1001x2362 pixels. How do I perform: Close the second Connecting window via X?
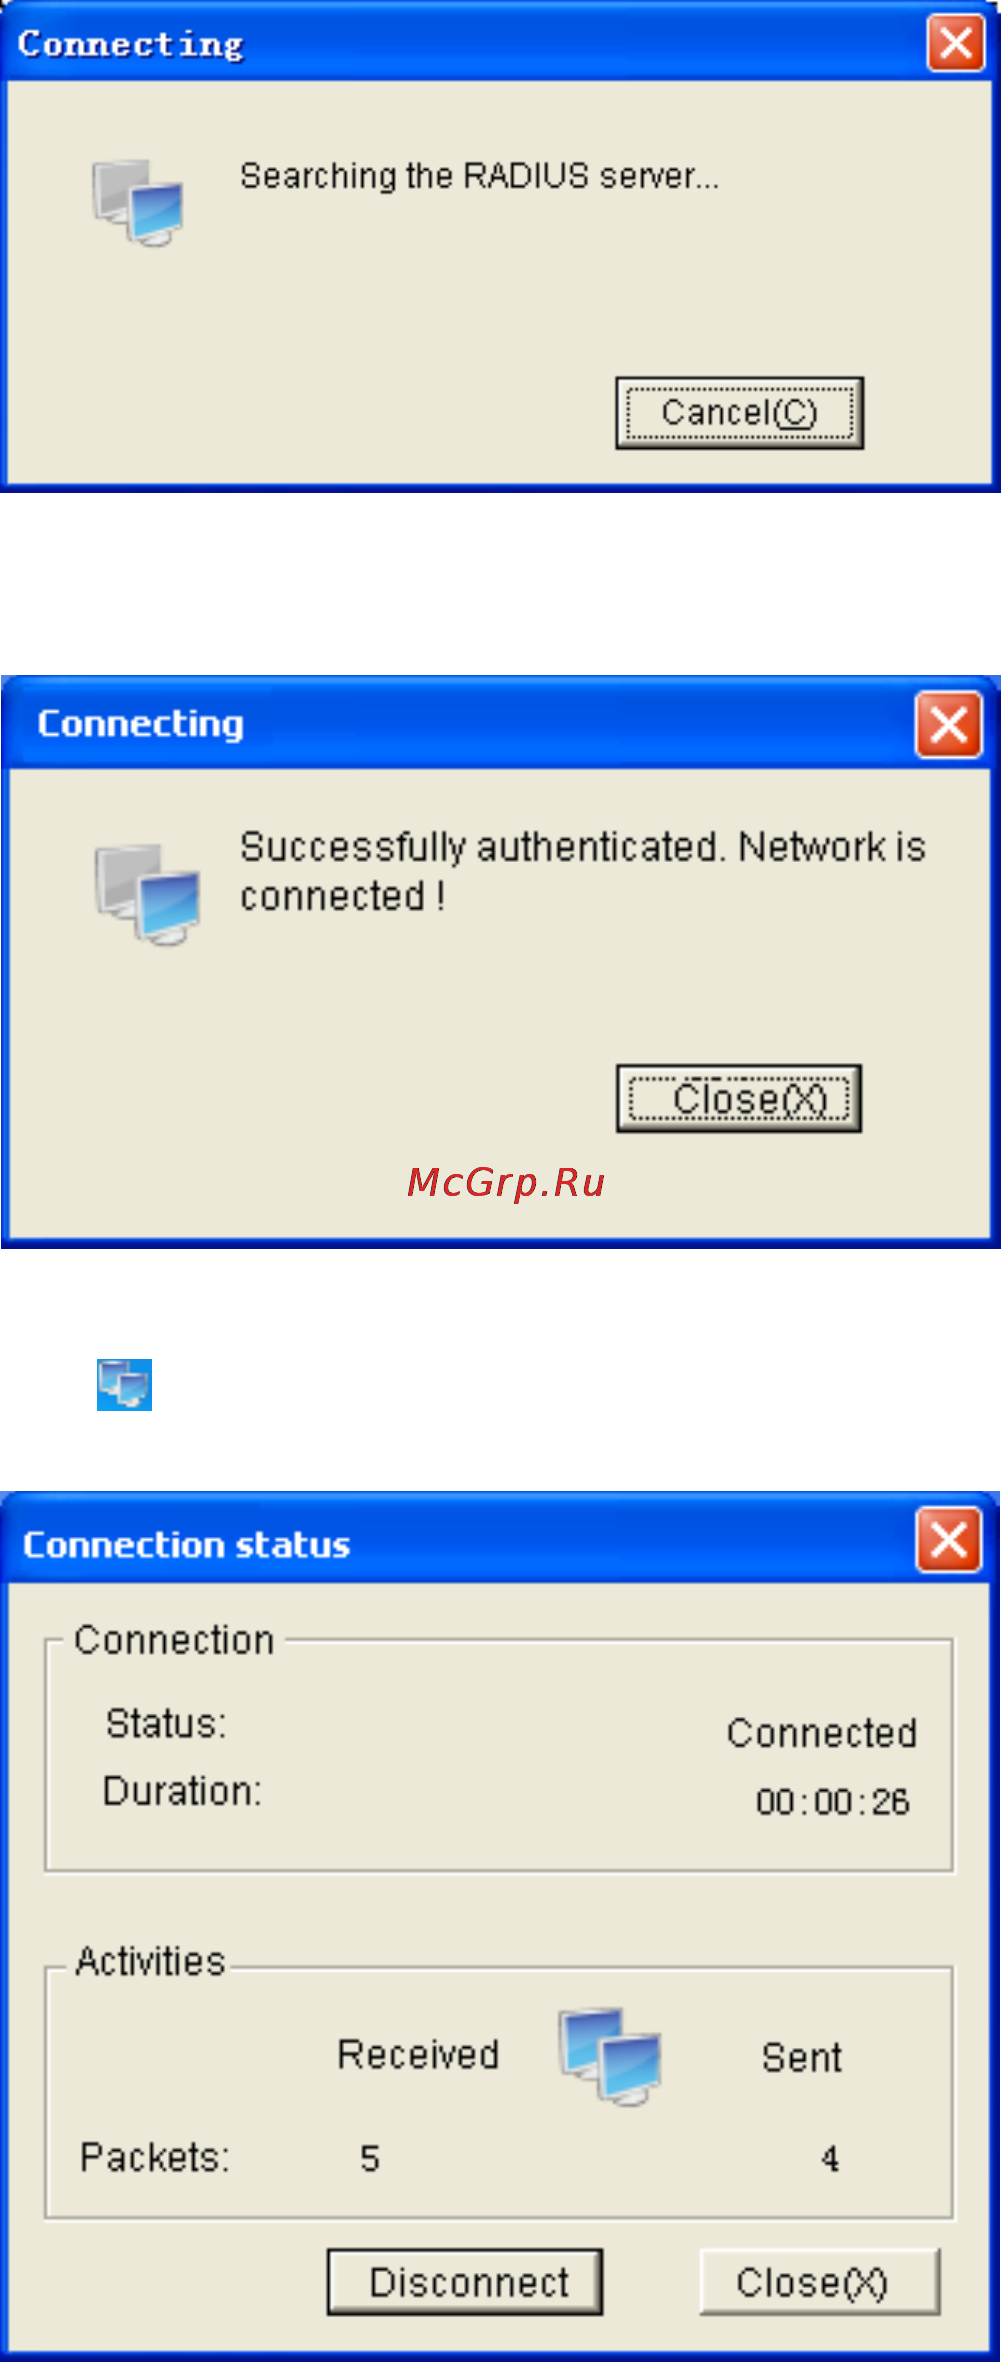[x=949, y=724]
